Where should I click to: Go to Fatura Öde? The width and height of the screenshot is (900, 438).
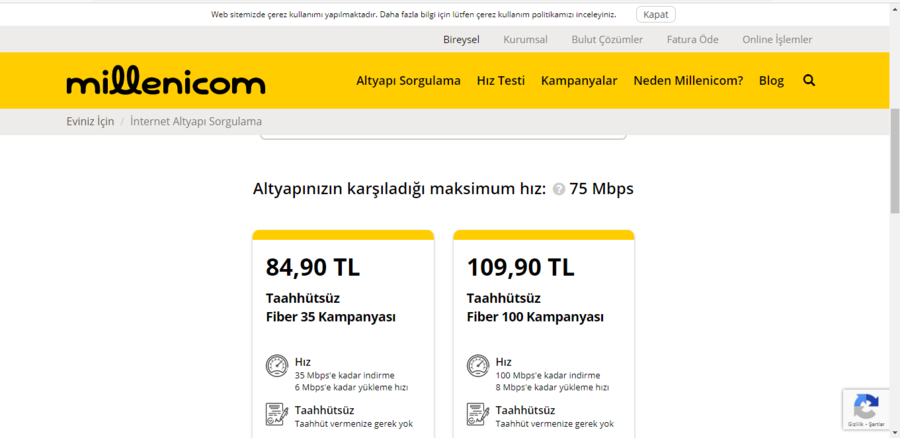click(x=693, y=40)
